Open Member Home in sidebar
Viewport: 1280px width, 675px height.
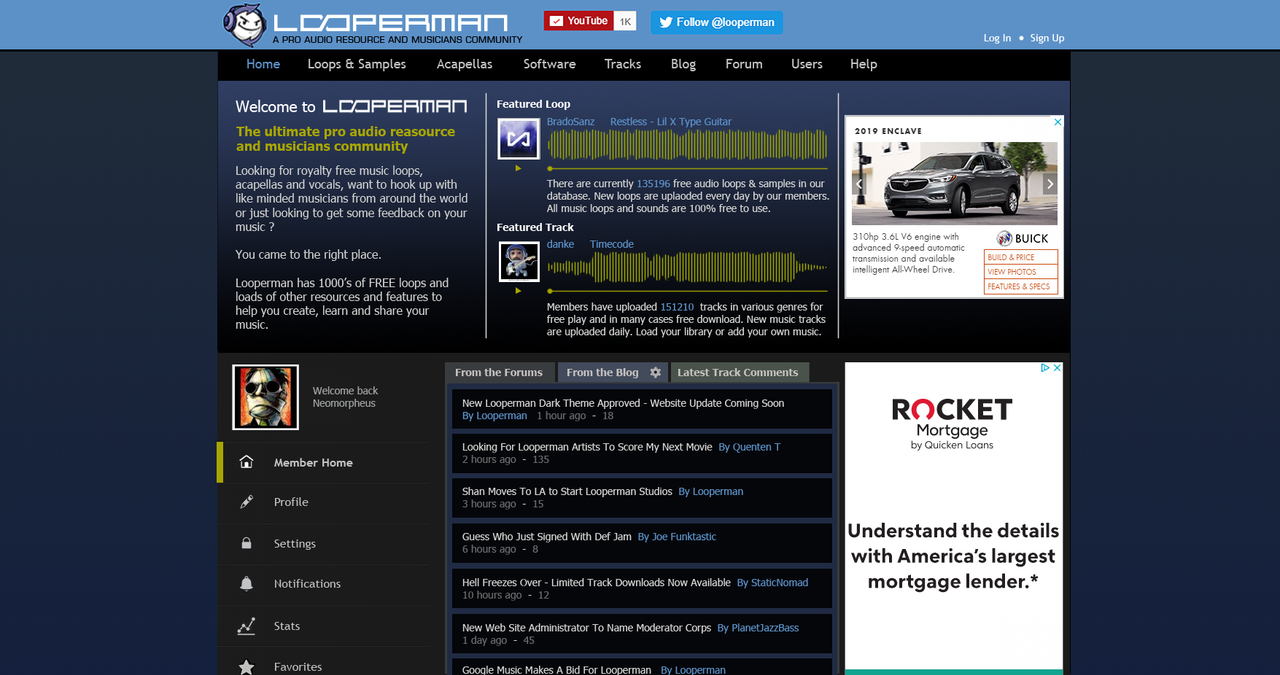tap(325, 462)
